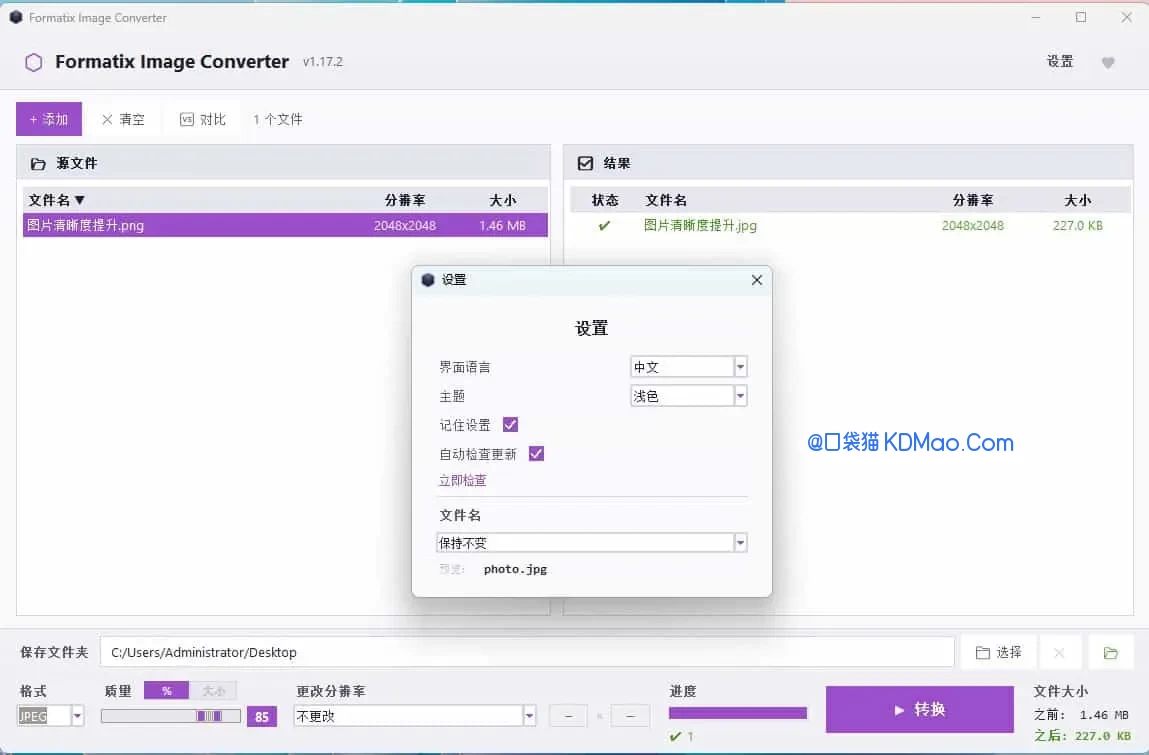This screenshot has width=1149, height=755.
Task: Clear the save folder with X button
Action: (x=1059, y=652)
